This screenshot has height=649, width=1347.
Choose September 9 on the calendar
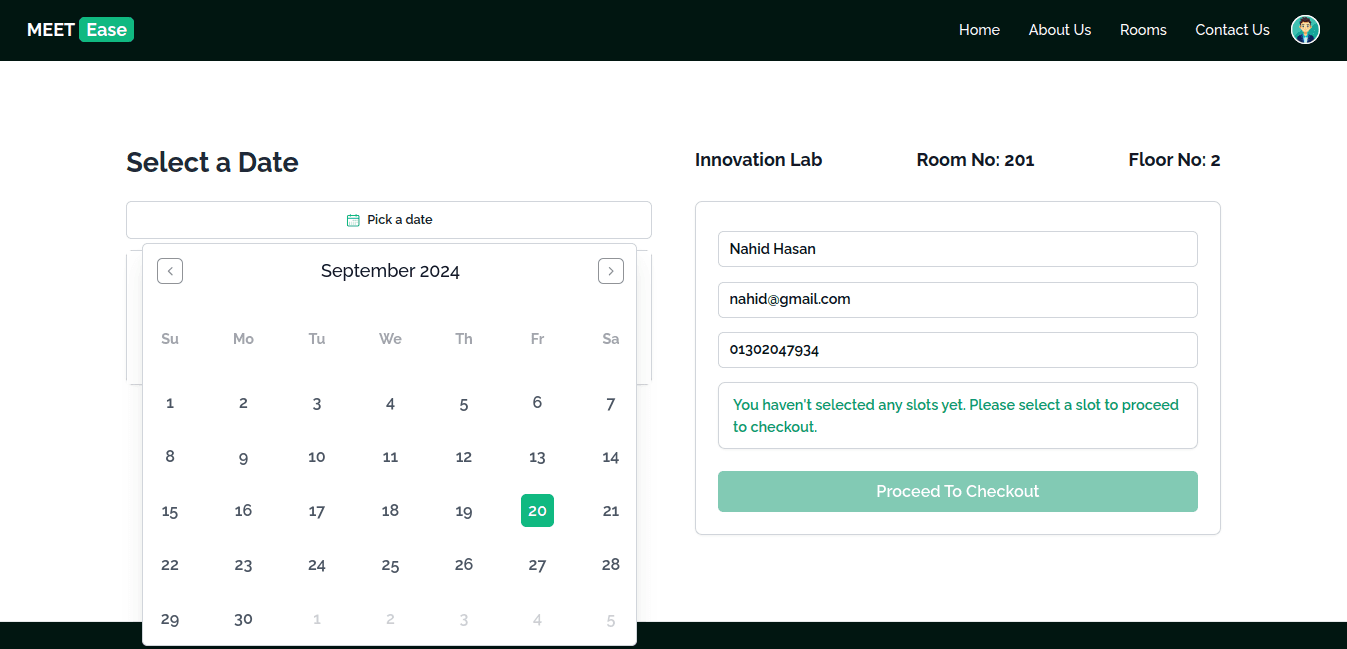tap(243, 457)
